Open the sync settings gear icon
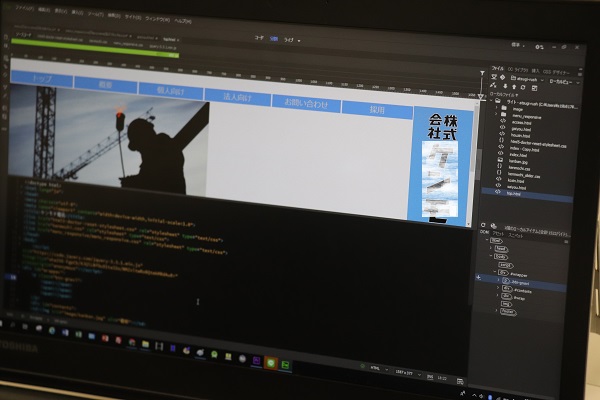This screenshot has width=600, height=400. [539, 47]
